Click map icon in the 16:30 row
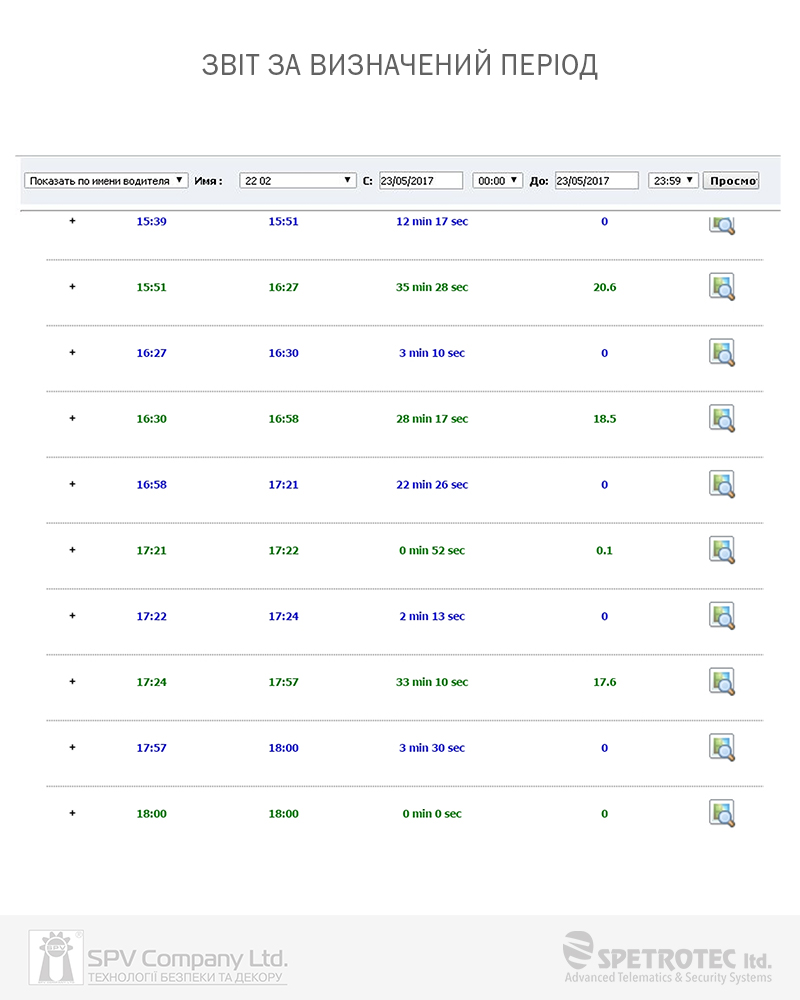This screenshot has height=1000, width=800. tap(722, 419)
